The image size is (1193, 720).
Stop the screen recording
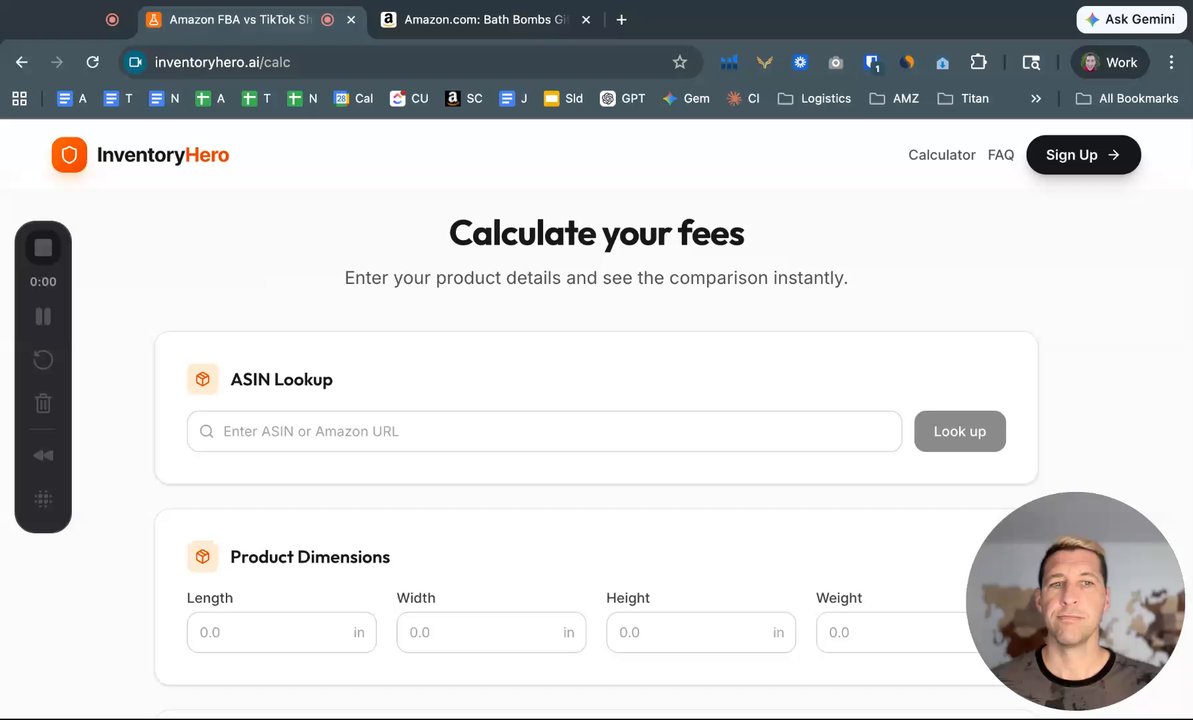[x=43, y=247]
